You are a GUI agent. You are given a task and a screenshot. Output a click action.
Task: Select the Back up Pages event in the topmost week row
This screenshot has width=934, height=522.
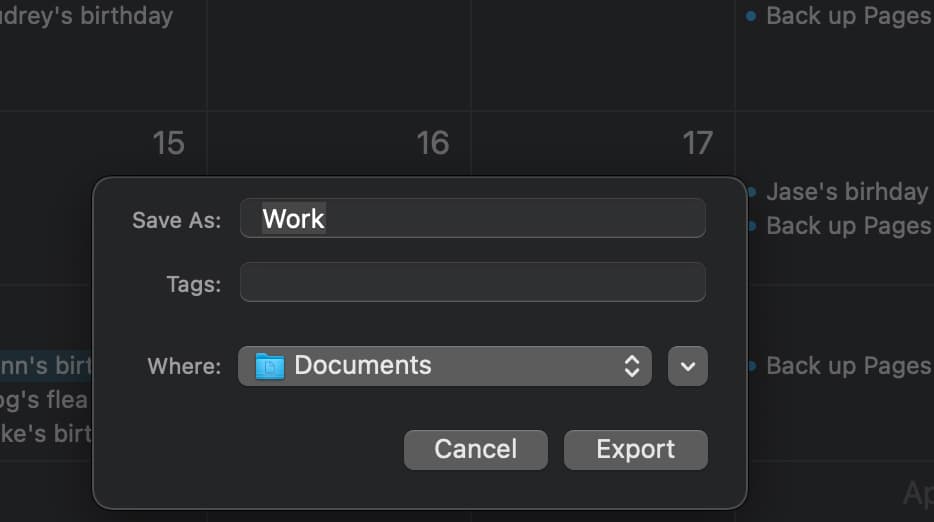pyautogui.click(x=848, y=16)
